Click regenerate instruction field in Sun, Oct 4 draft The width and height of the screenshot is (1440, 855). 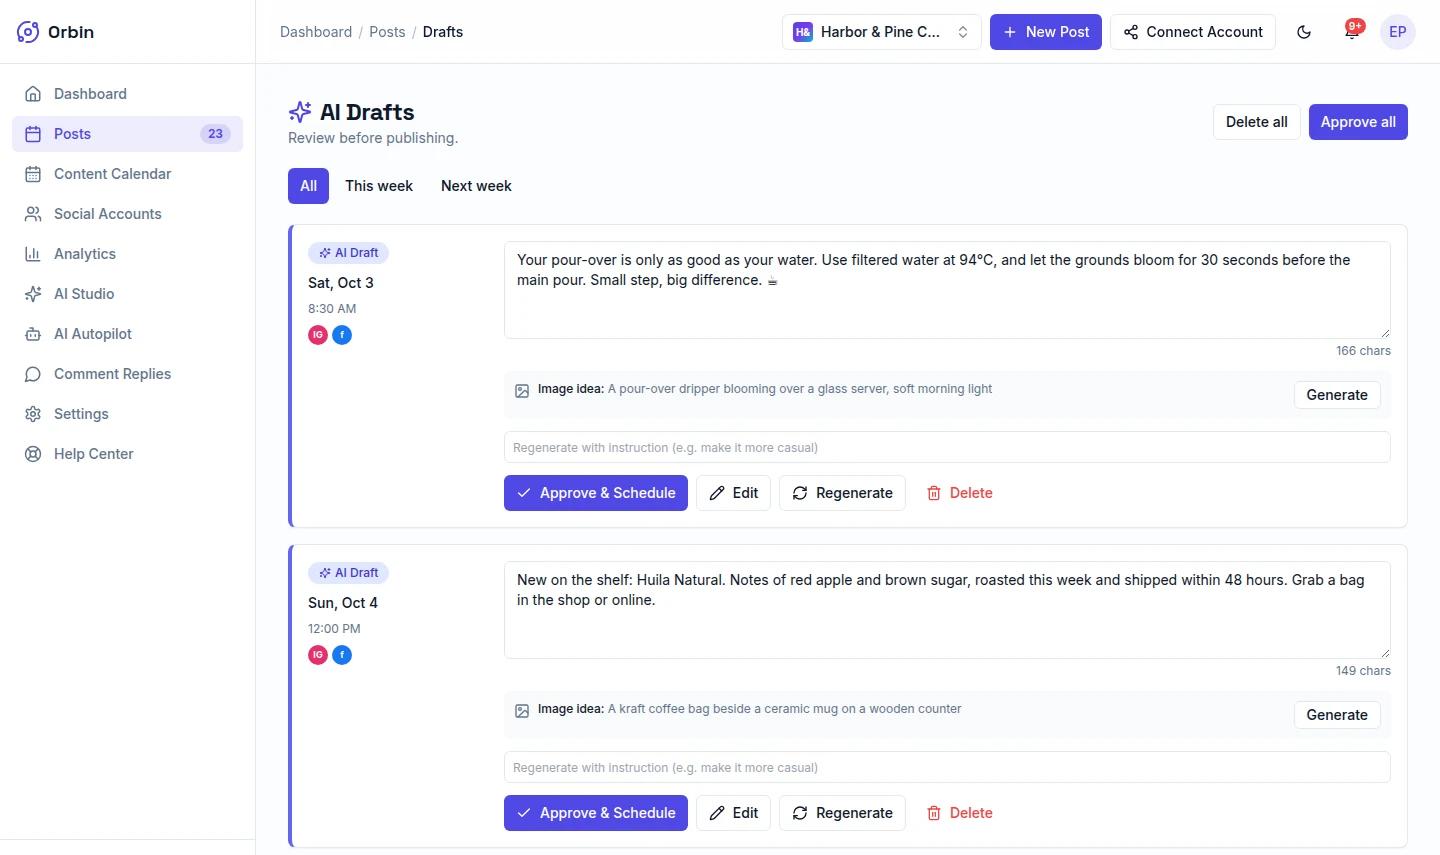[x=947, y=767]
